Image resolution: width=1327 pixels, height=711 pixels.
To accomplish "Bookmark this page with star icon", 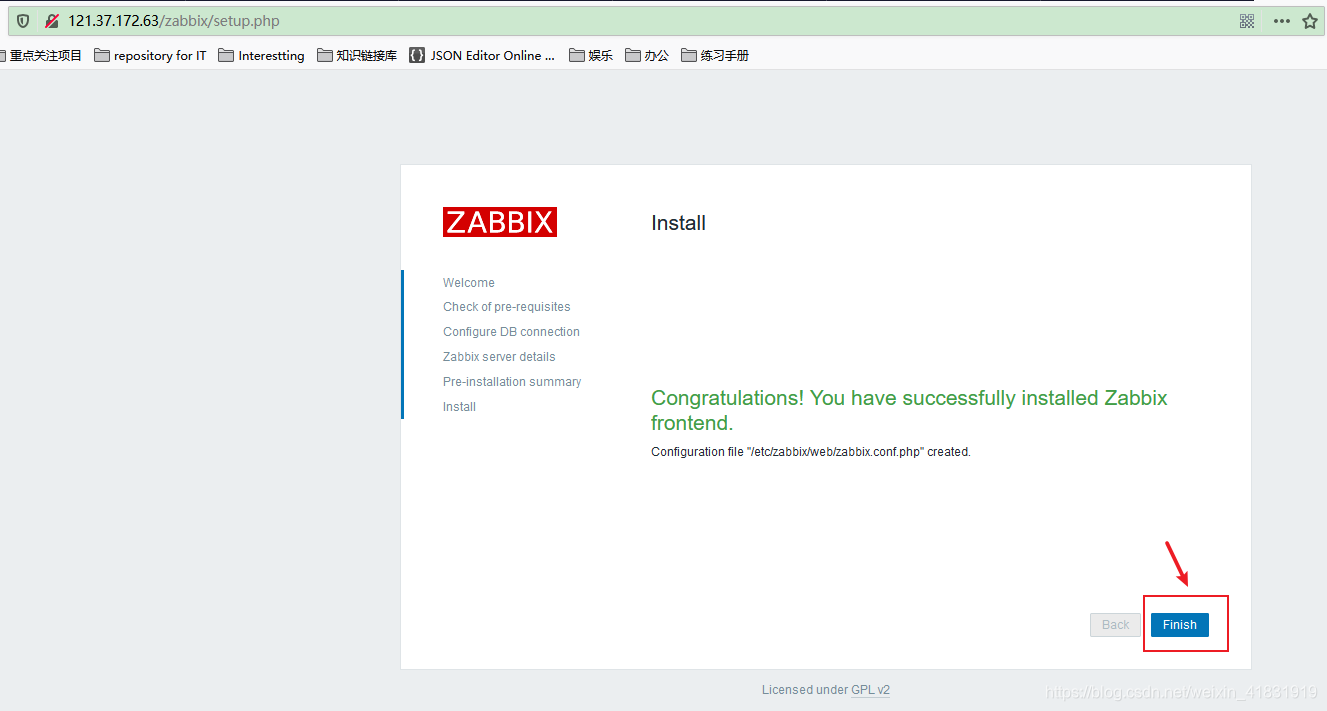I will click(1310, 21).
